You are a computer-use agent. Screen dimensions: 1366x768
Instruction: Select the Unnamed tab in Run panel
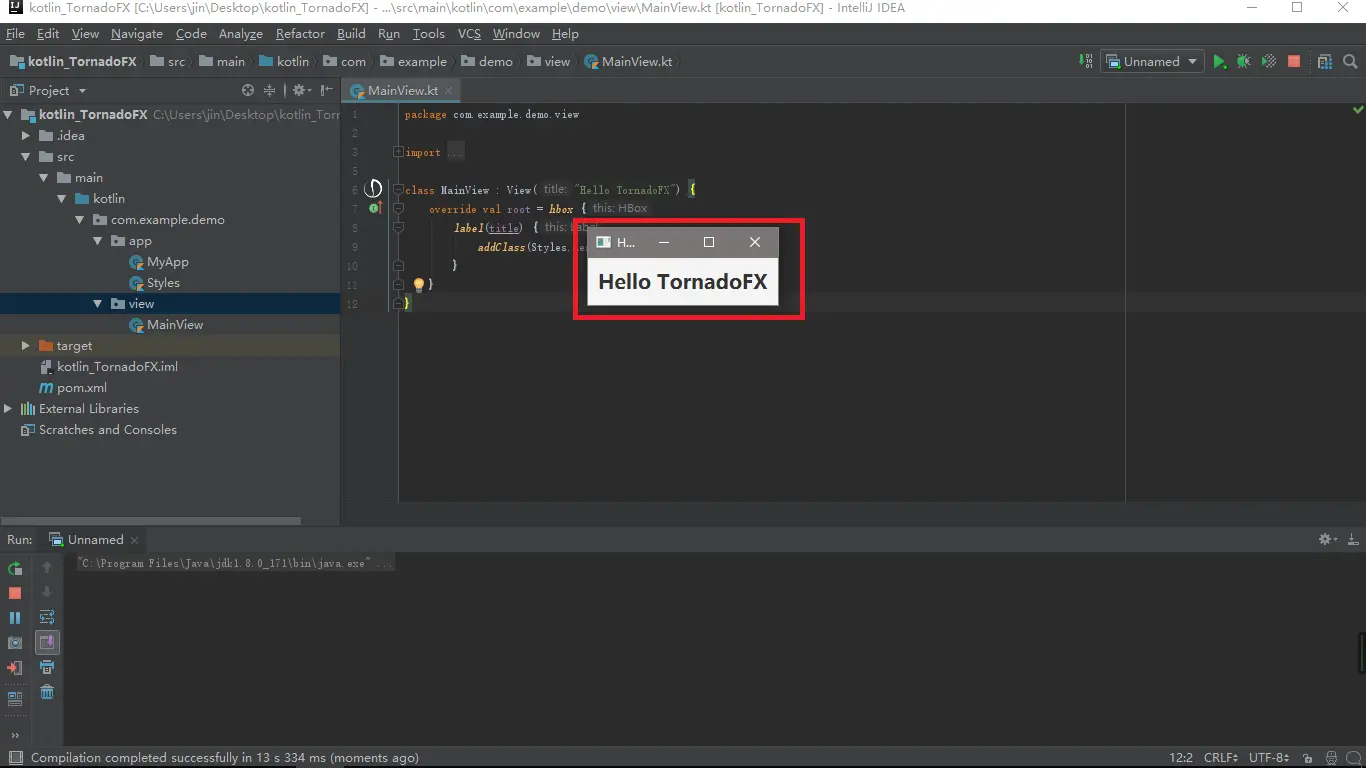pyautogui.click(x=95, y=539)
